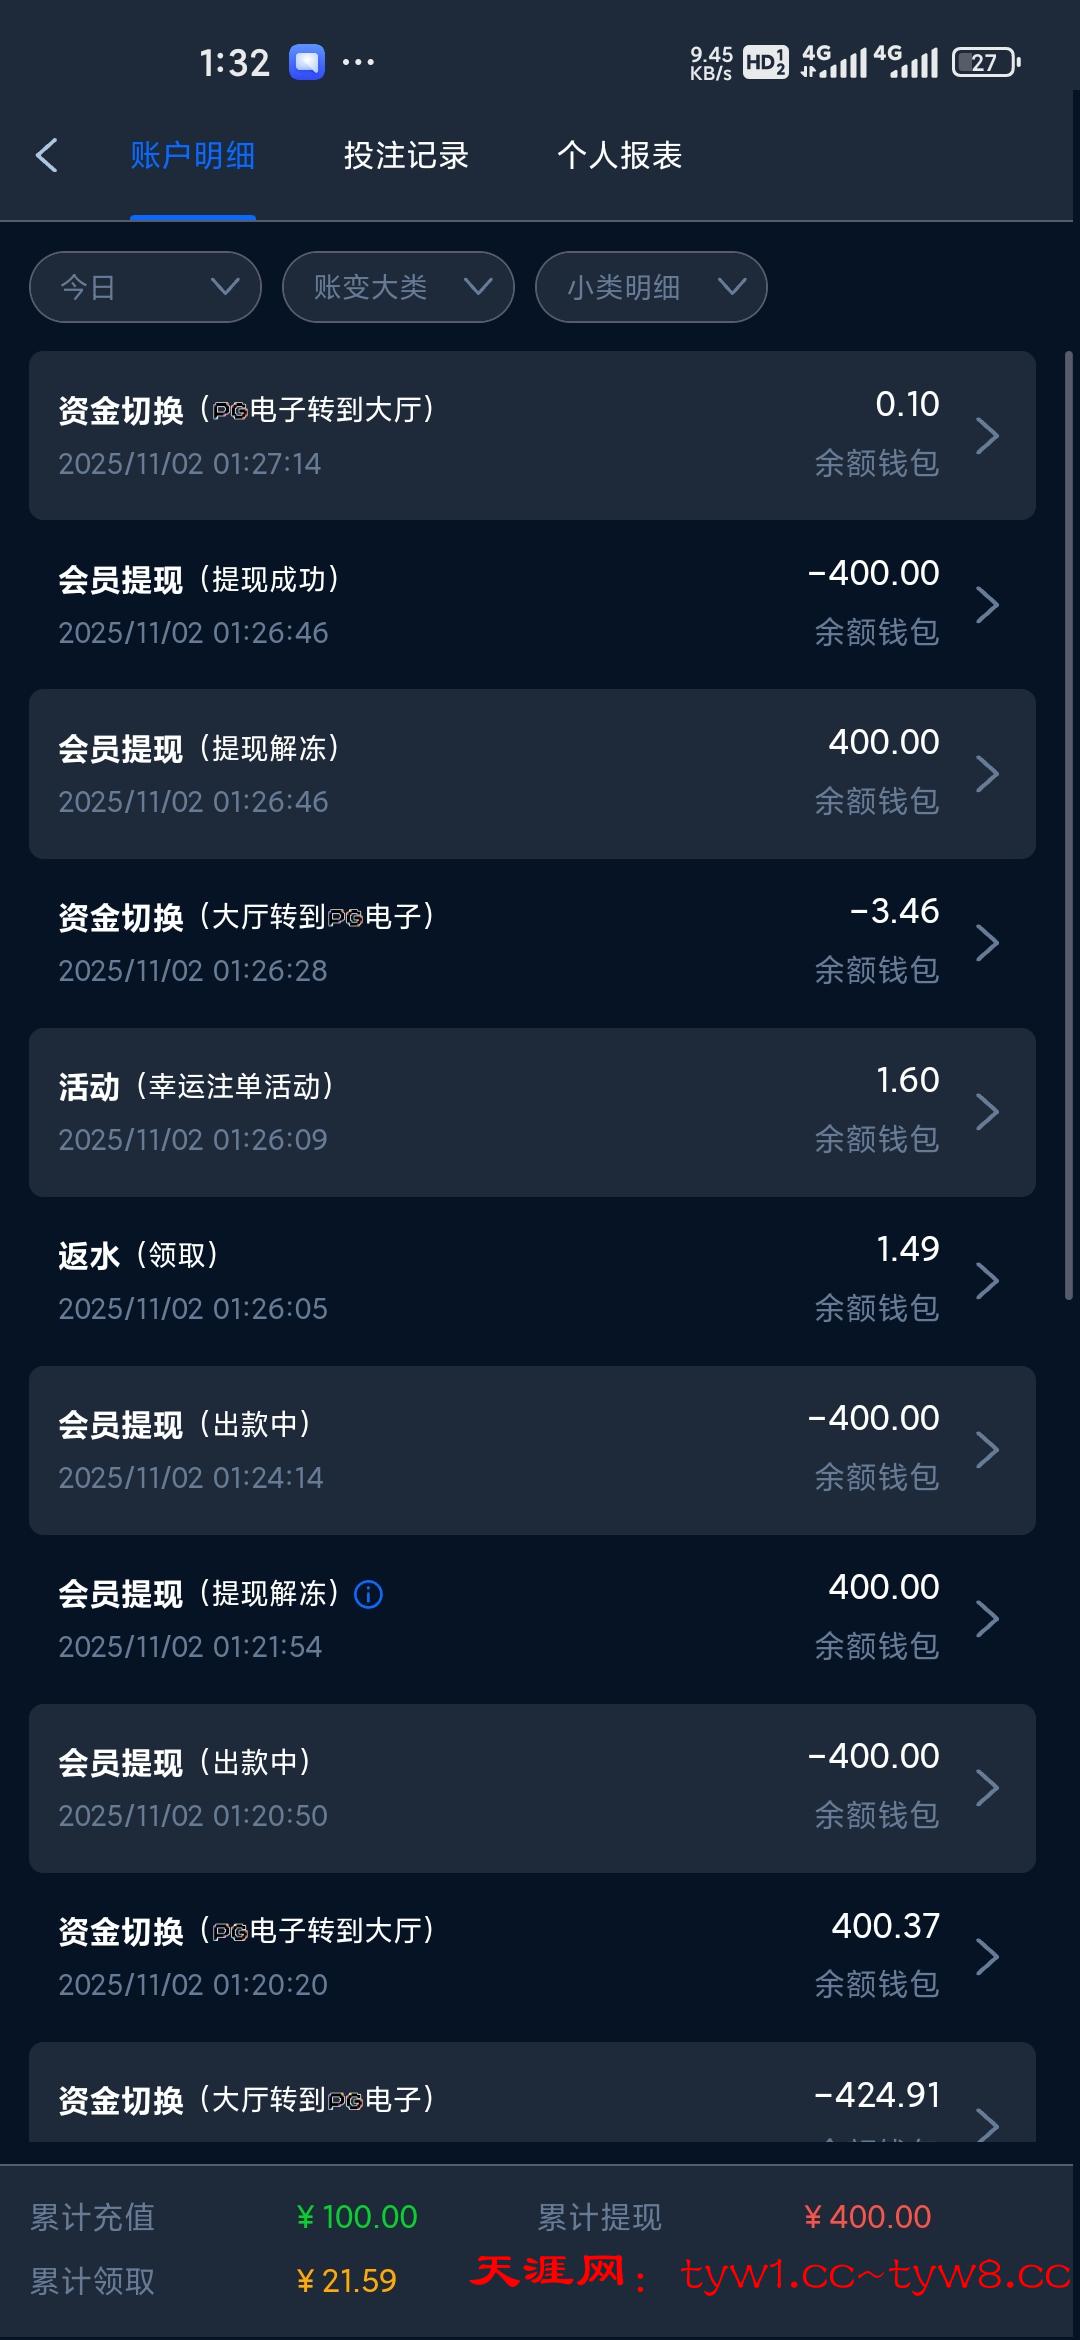Image resolution: width=1080 pixels, height=2340 pixels.
Task: Tap the arrow on -3.46 transfer row
Action: click(x=987, y=943)
